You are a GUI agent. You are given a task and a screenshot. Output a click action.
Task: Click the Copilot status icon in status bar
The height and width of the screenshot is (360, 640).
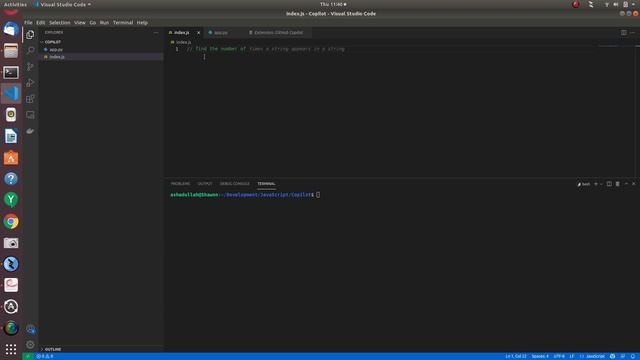tap(612, 356)
